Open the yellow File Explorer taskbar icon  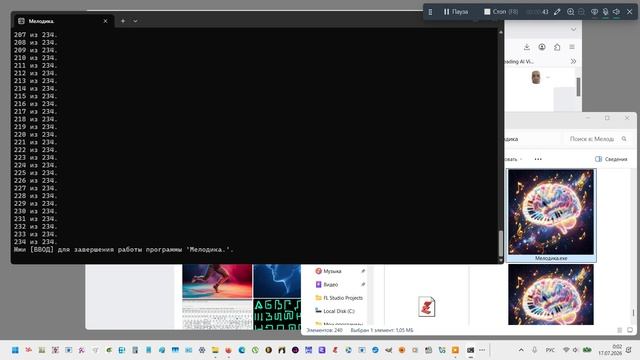coord(215,350)
